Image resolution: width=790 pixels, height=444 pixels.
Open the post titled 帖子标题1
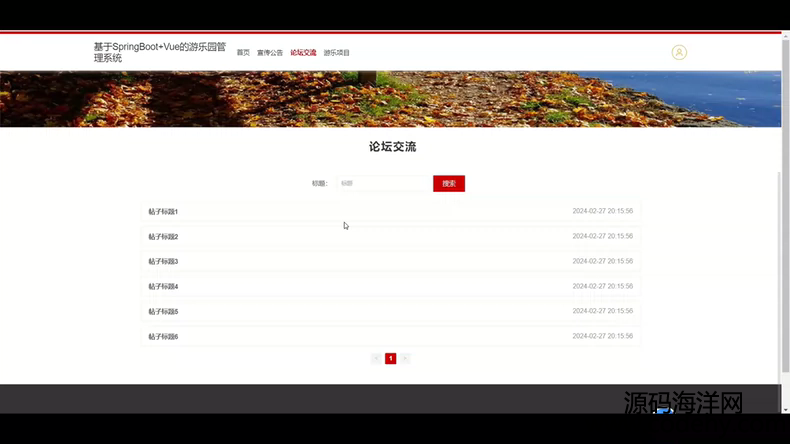(163, 211)
